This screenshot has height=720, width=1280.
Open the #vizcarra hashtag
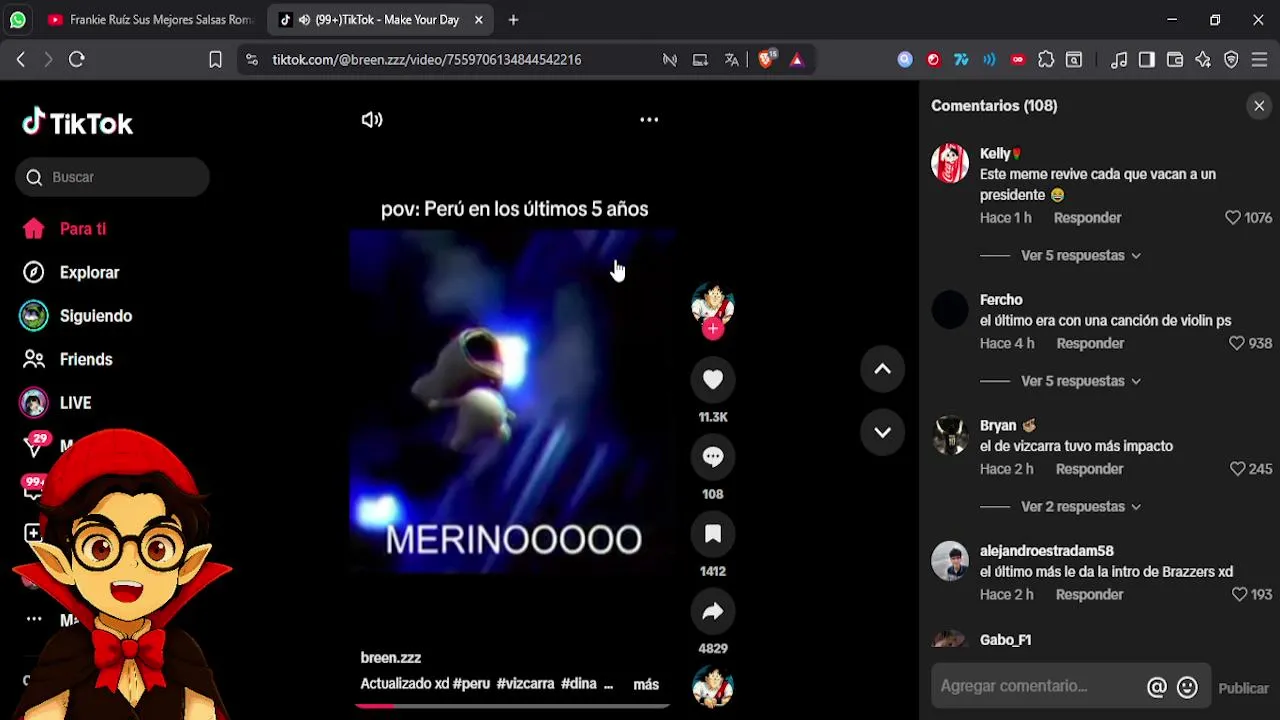pos(525,684)
